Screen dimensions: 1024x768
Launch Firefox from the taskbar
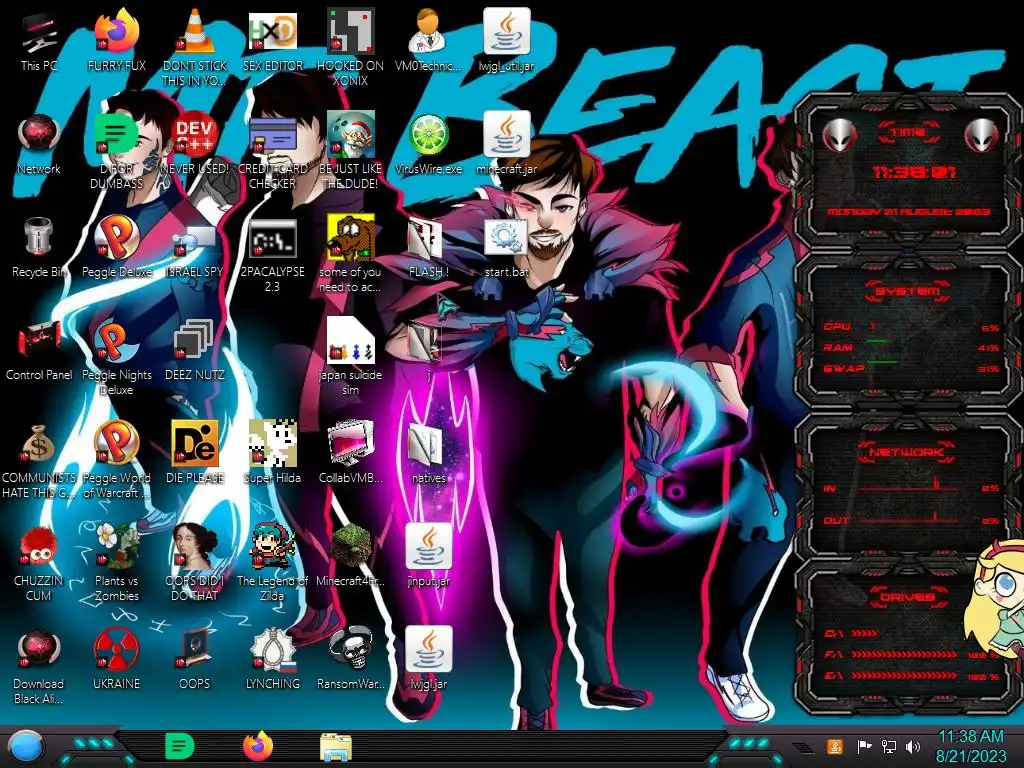(x=258, y=746)
